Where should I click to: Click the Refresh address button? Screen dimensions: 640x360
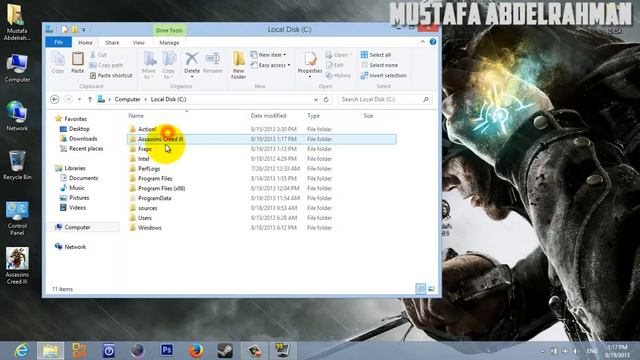pos(326,100)
